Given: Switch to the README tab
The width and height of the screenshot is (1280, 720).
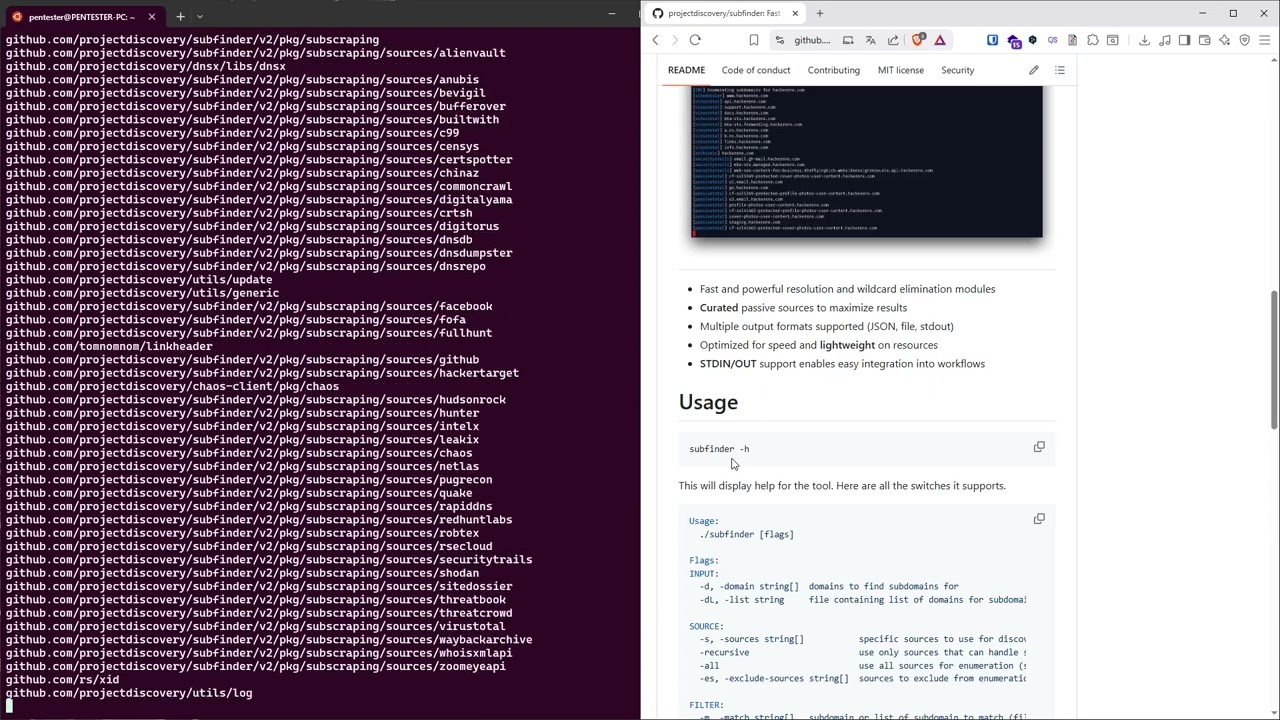Looking at the screenshot, I should coord(686,70).
